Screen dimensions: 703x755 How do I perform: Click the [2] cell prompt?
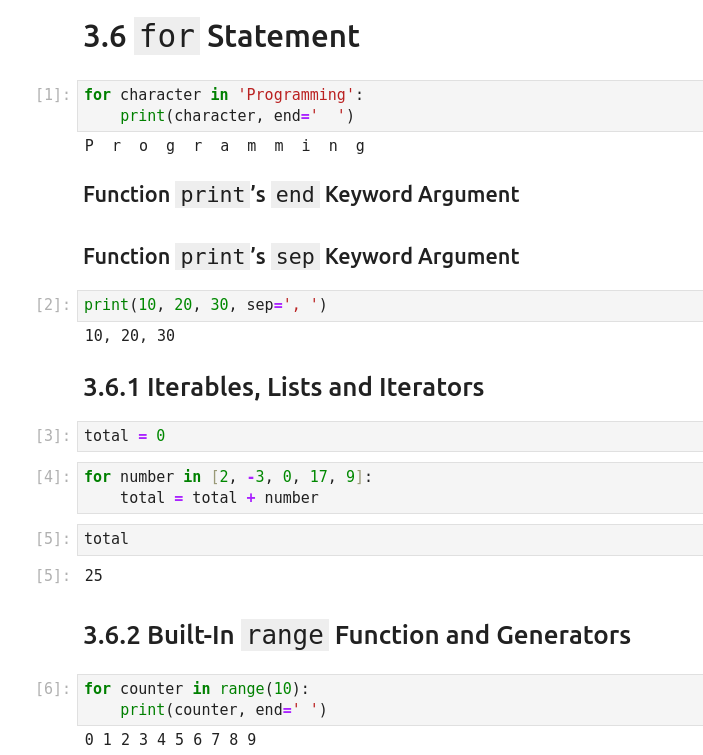point(53,305)
